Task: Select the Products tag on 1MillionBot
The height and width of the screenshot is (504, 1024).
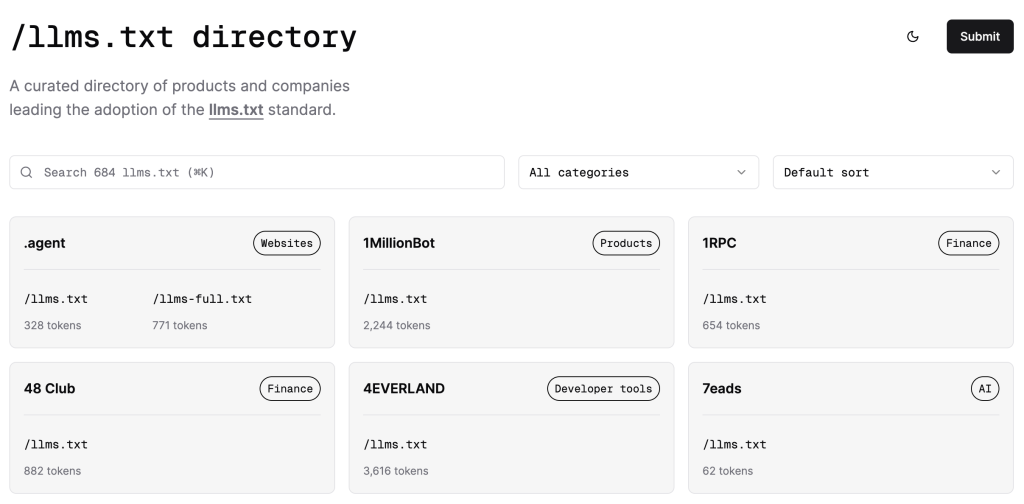Action: [626, 243]
